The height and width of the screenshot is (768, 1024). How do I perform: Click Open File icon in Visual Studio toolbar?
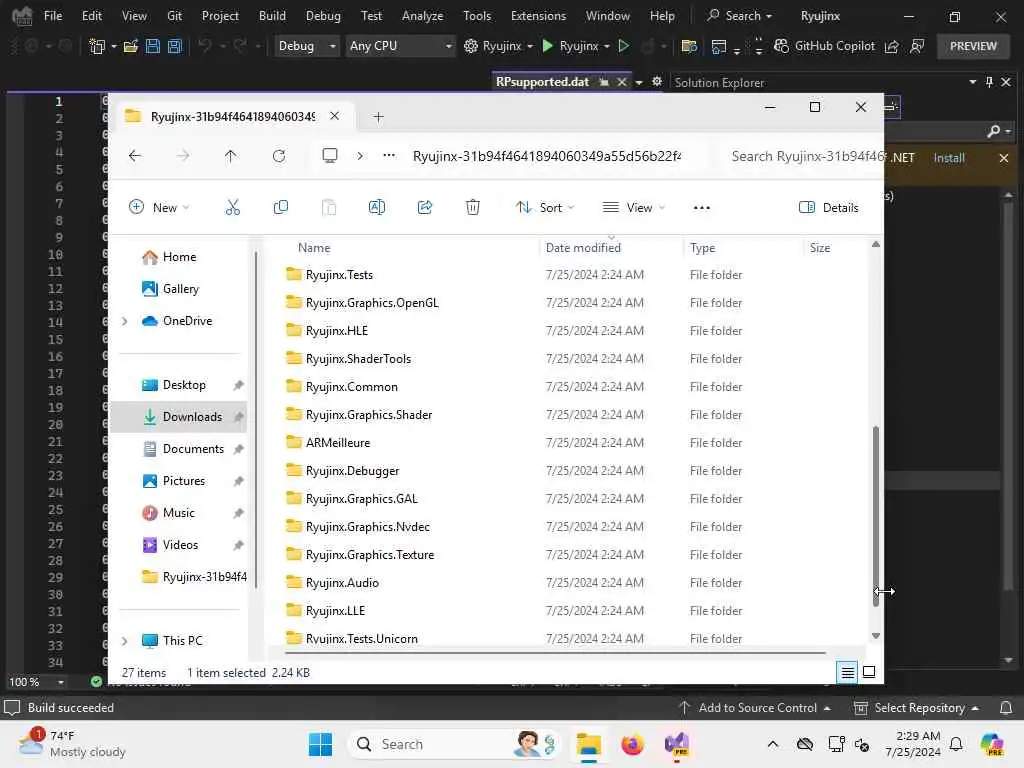coord(131,46)
